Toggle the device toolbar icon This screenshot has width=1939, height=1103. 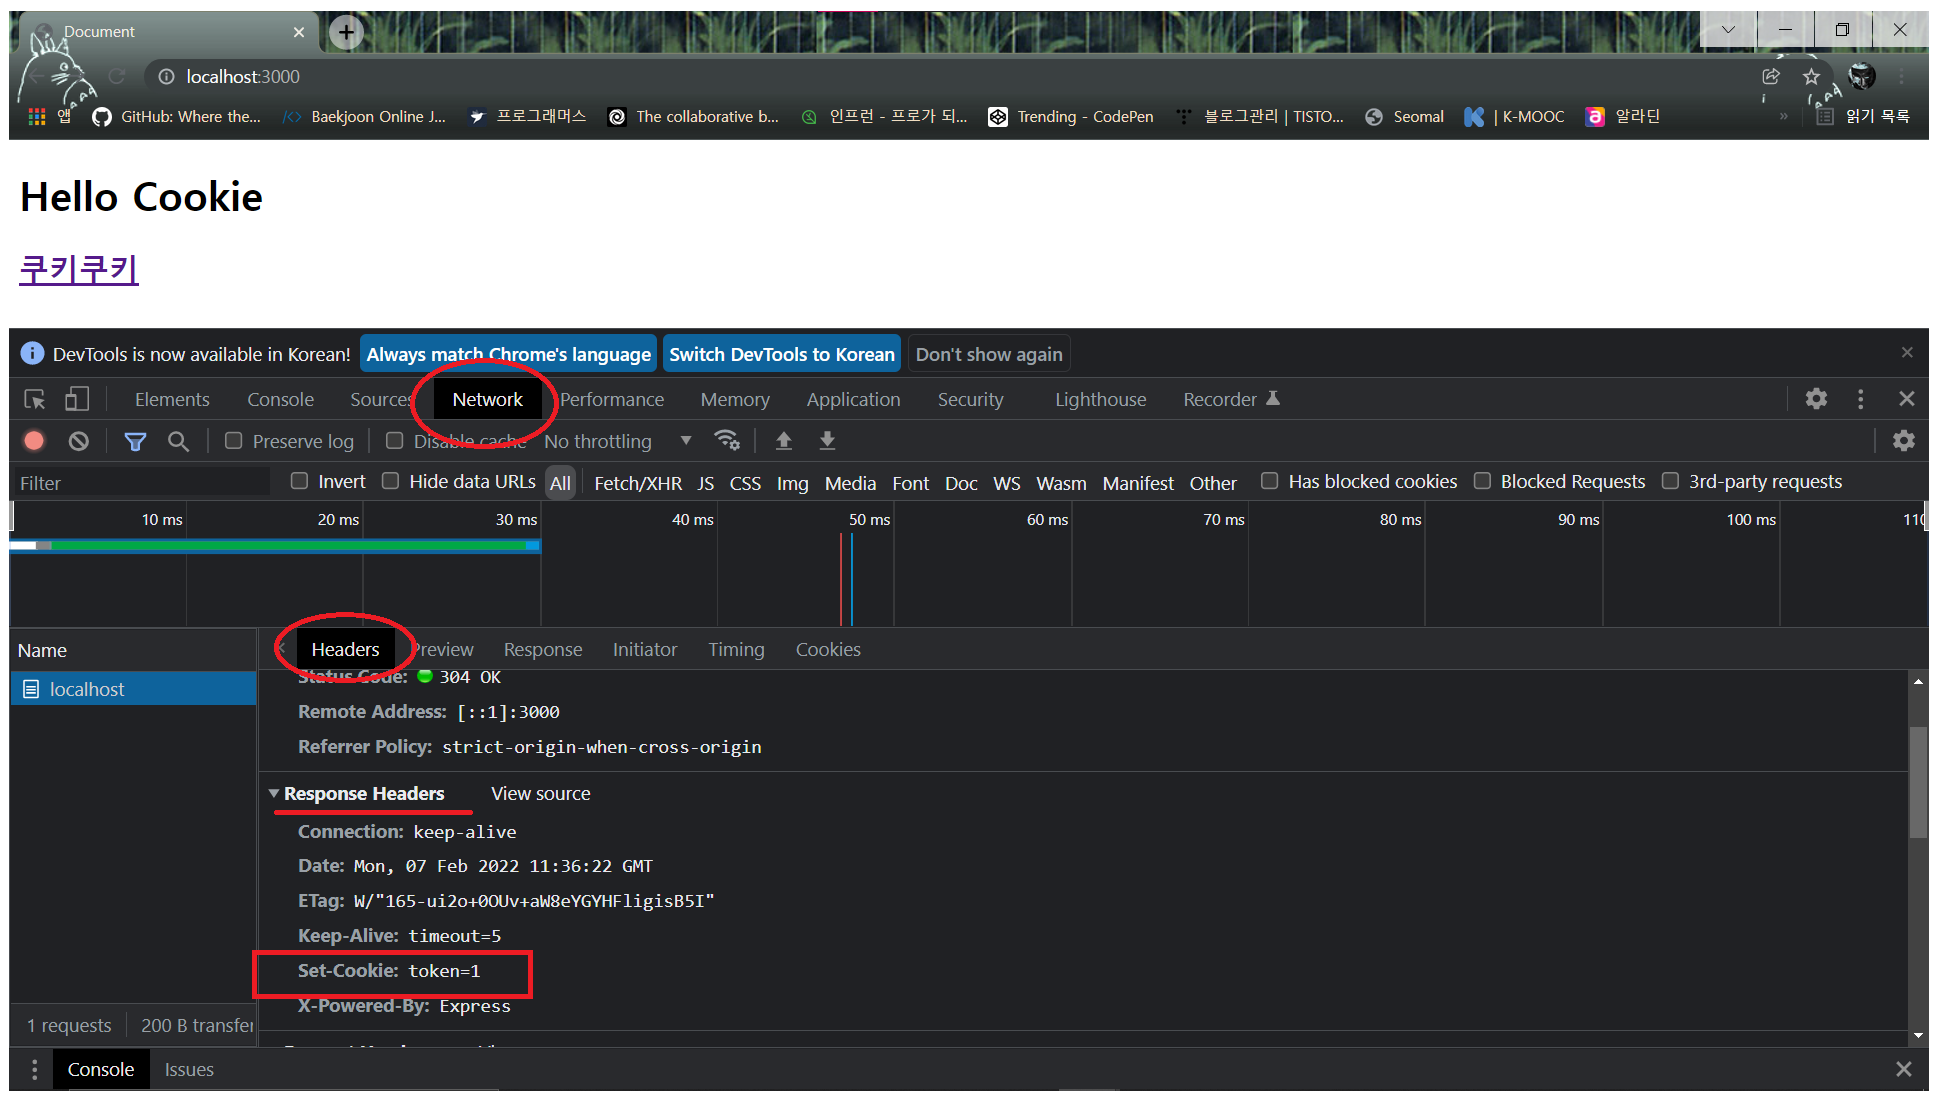tap(77, 400)
